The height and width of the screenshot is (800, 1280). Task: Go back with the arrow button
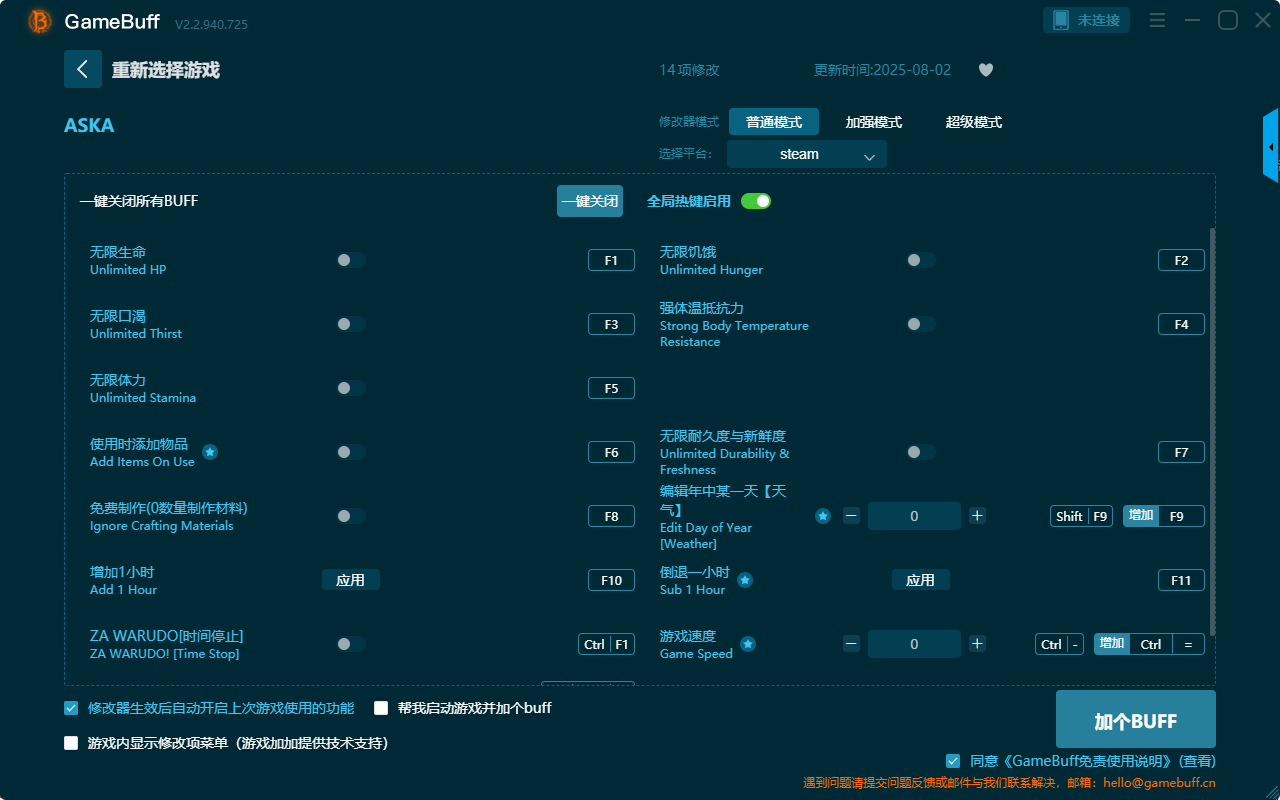[83, 69]
